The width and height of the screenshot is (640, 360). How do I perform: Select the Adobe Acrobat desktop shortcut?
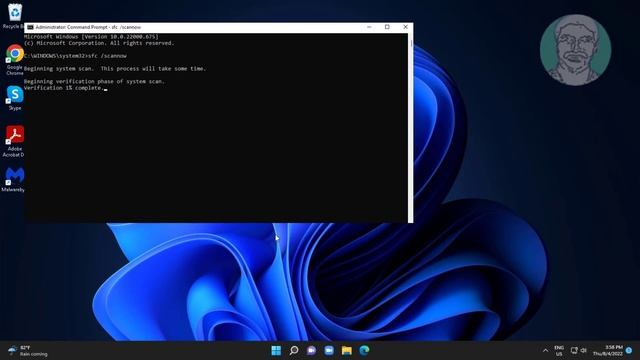point(14,141)
